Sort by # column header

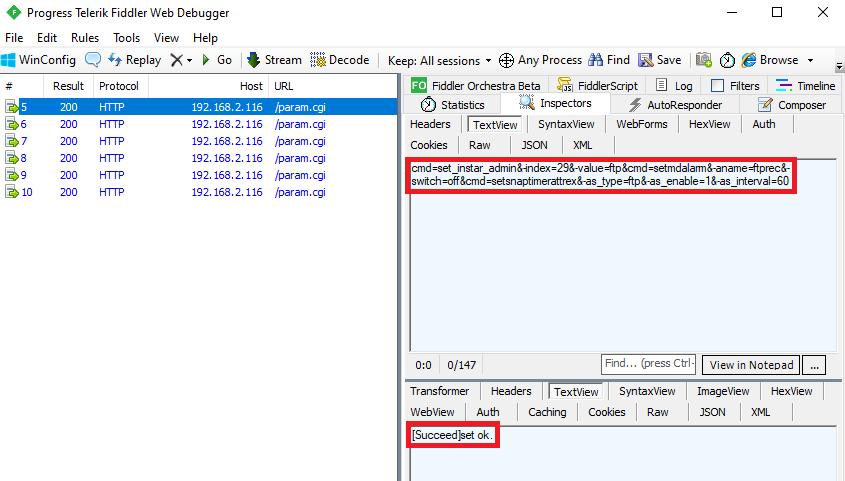tap(22, 86)
